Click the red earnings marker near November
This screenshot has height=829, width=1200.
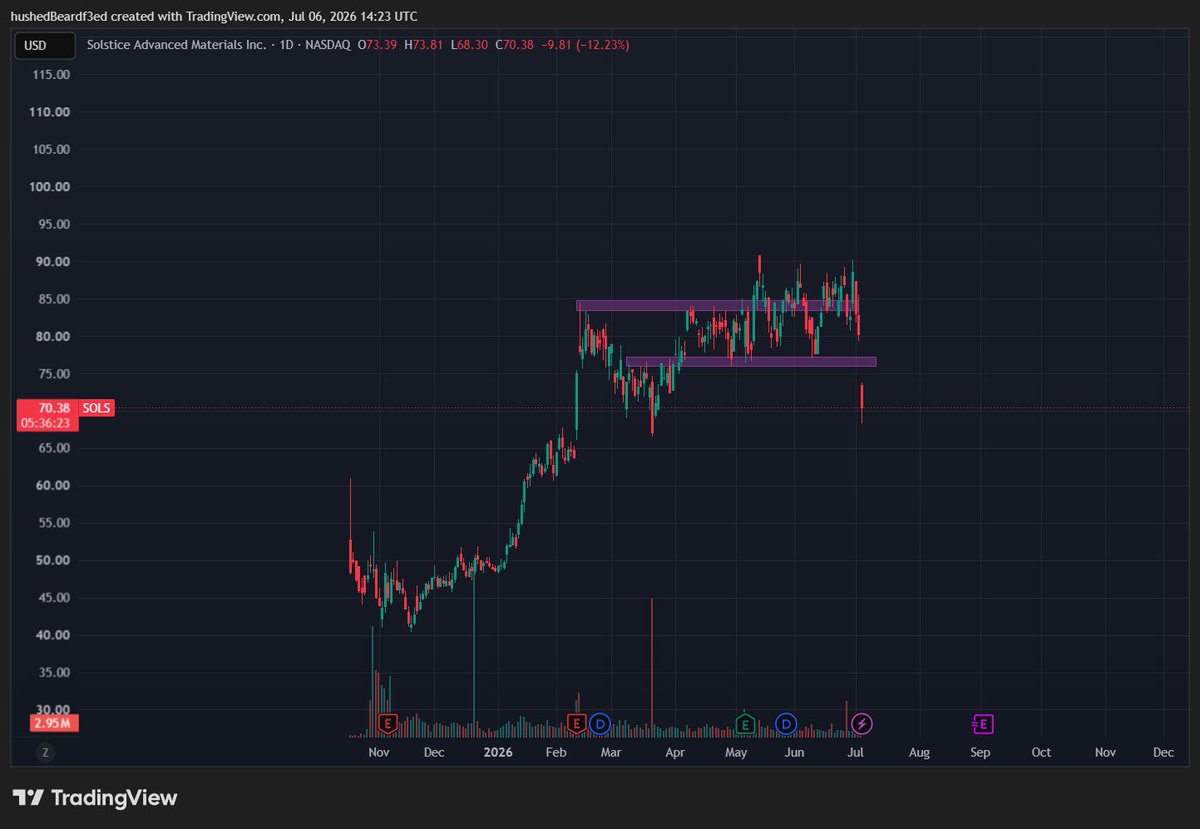[388, 723]
